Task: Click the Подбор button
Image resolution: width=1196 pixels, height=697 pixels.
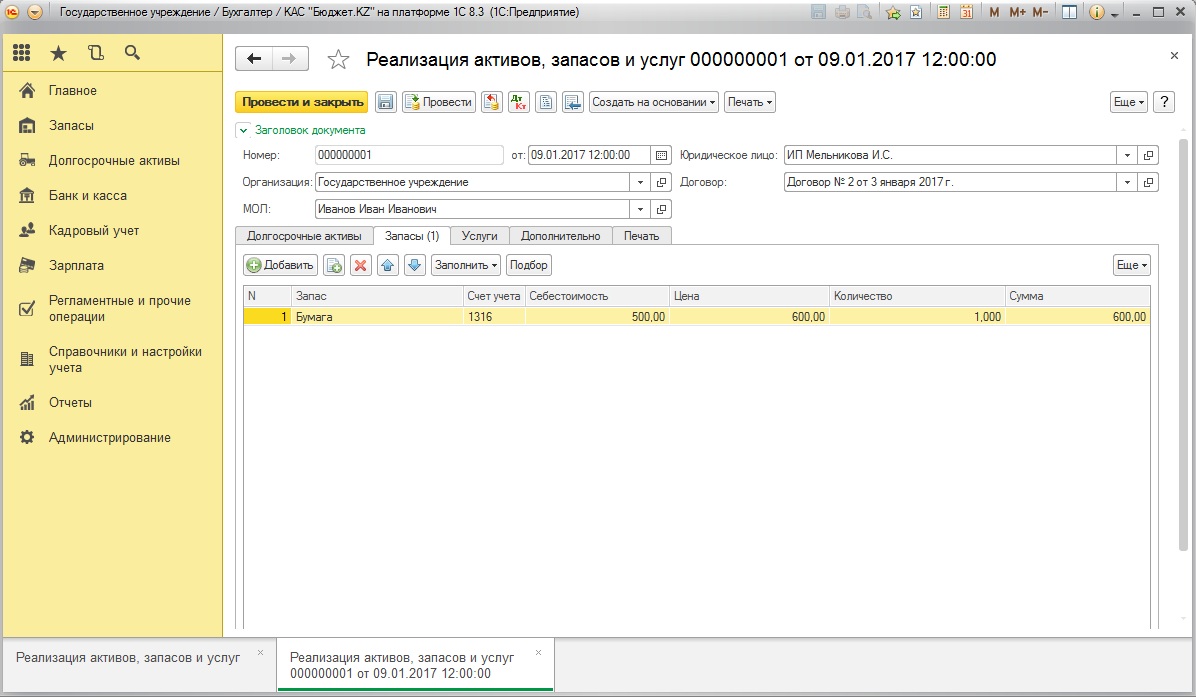Action: (x=529, y=265)
